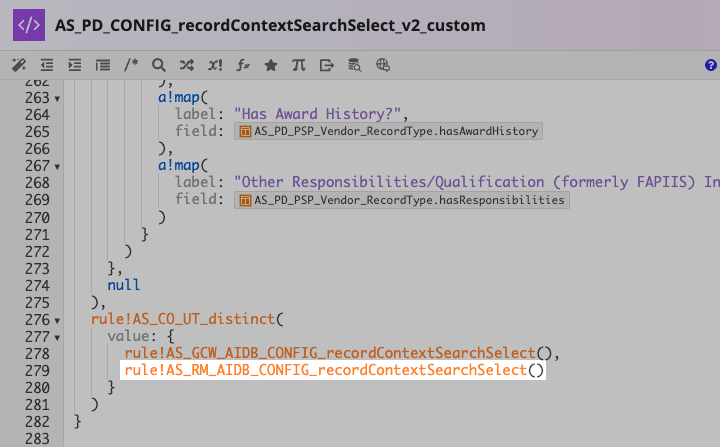720x447 pixels.
Task: Open help via blue question mark
Action: pyautogui.click(x=711, y=65)
